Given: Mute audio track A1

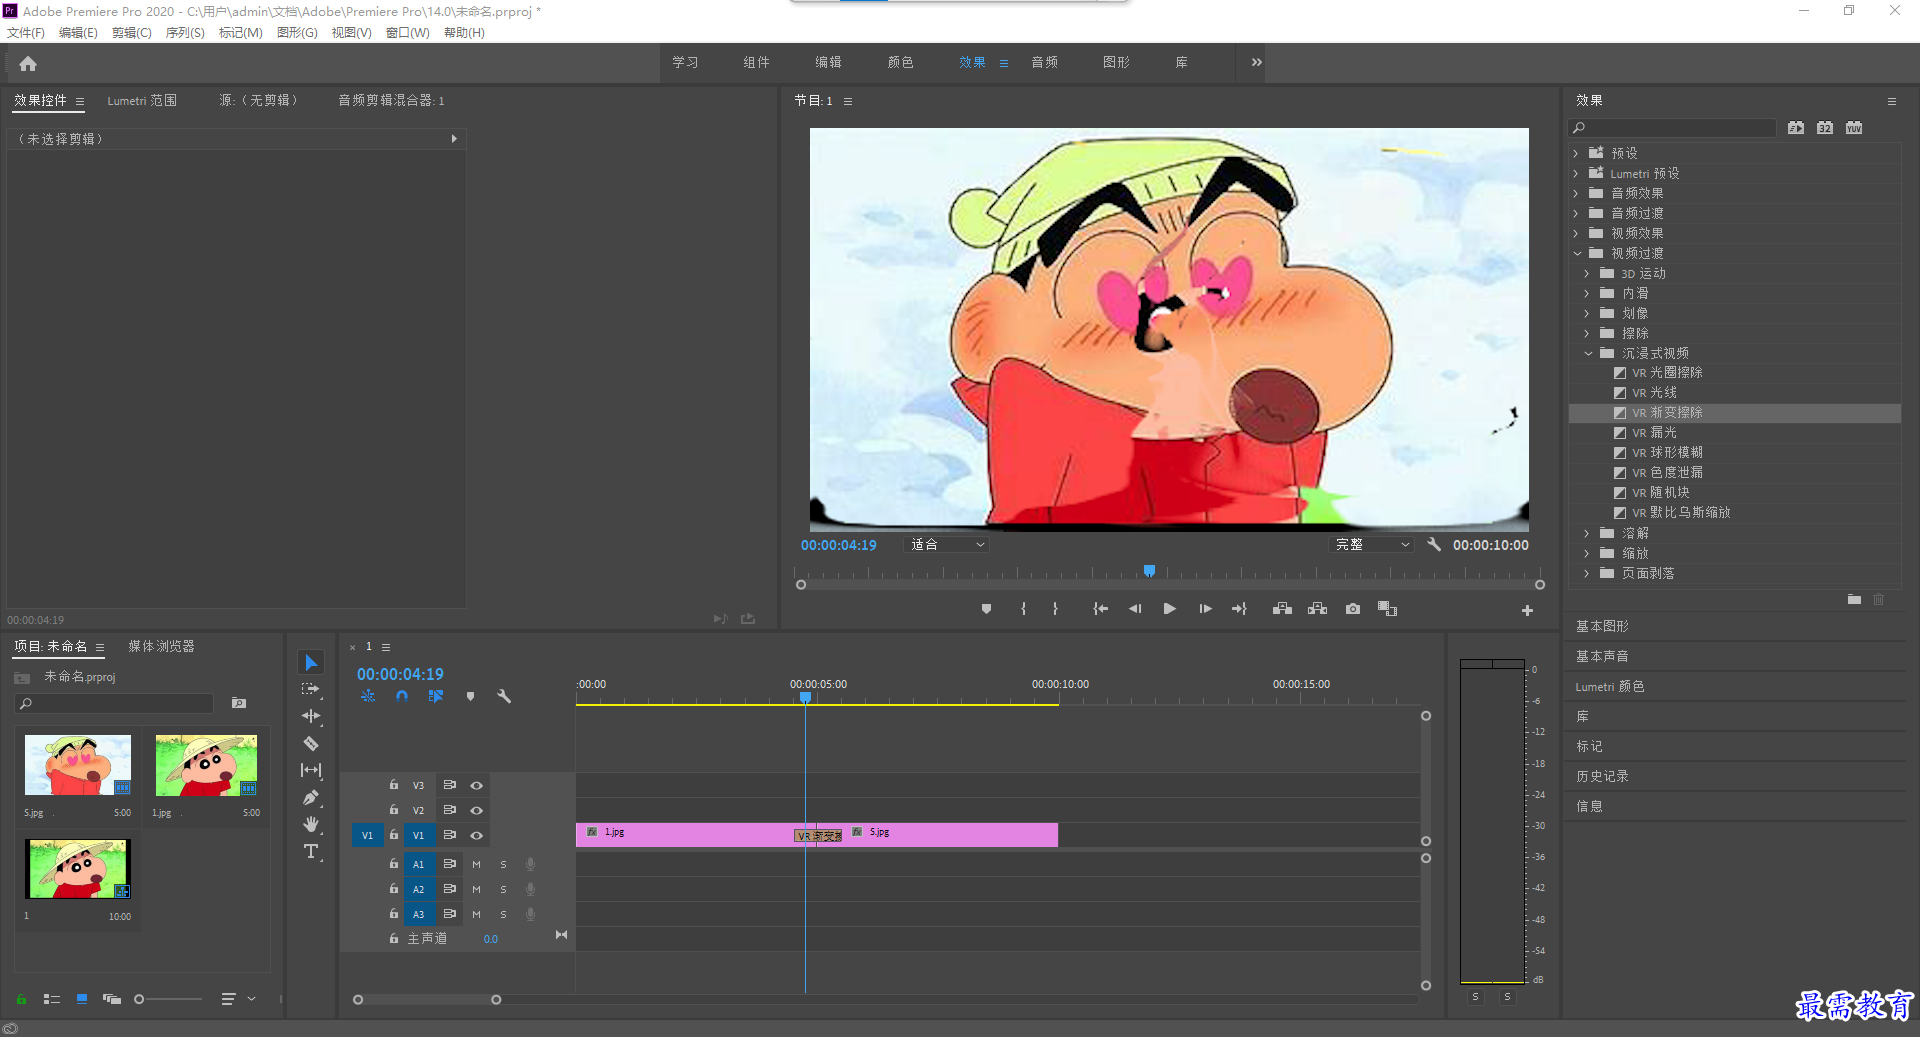Looking at the screenshot, I should click(476, 864).
